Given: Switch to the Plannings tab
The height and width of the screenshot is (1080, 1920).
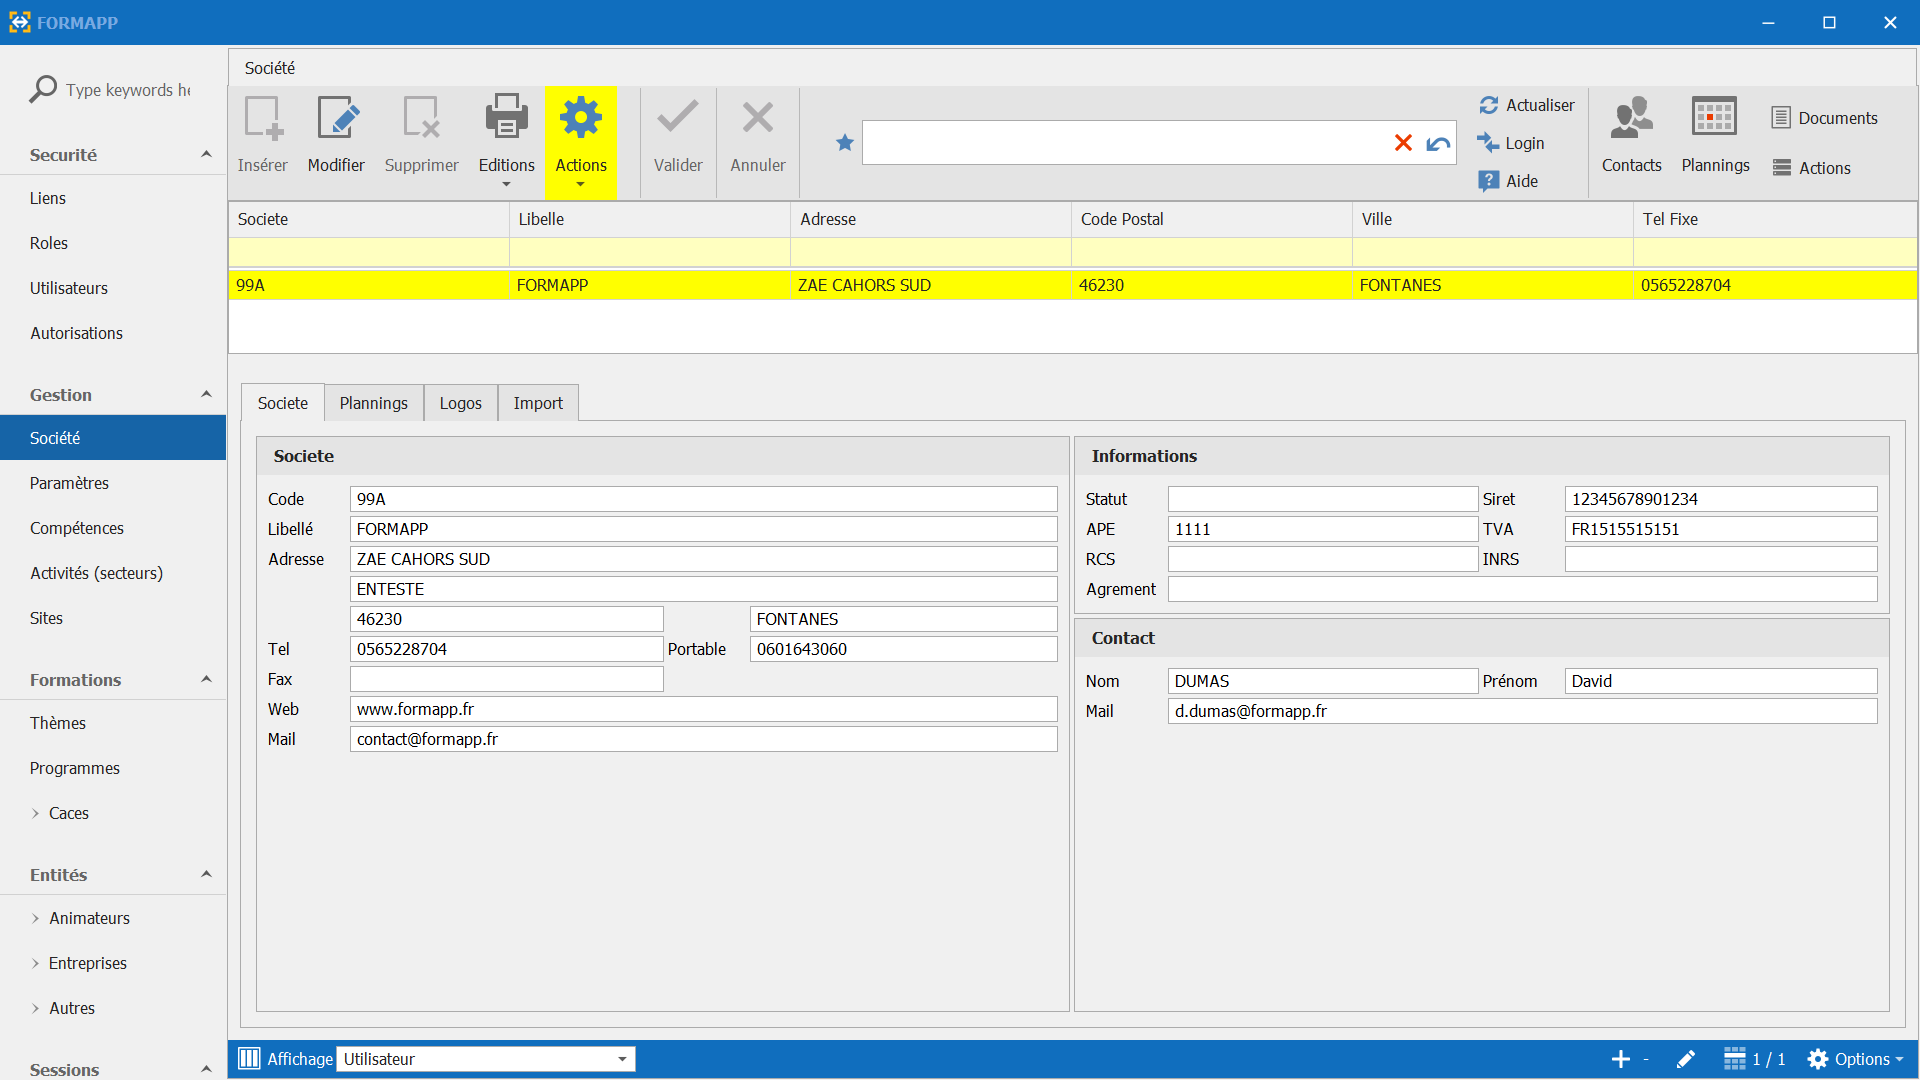Looking at the screenshot, I should 374,403.
